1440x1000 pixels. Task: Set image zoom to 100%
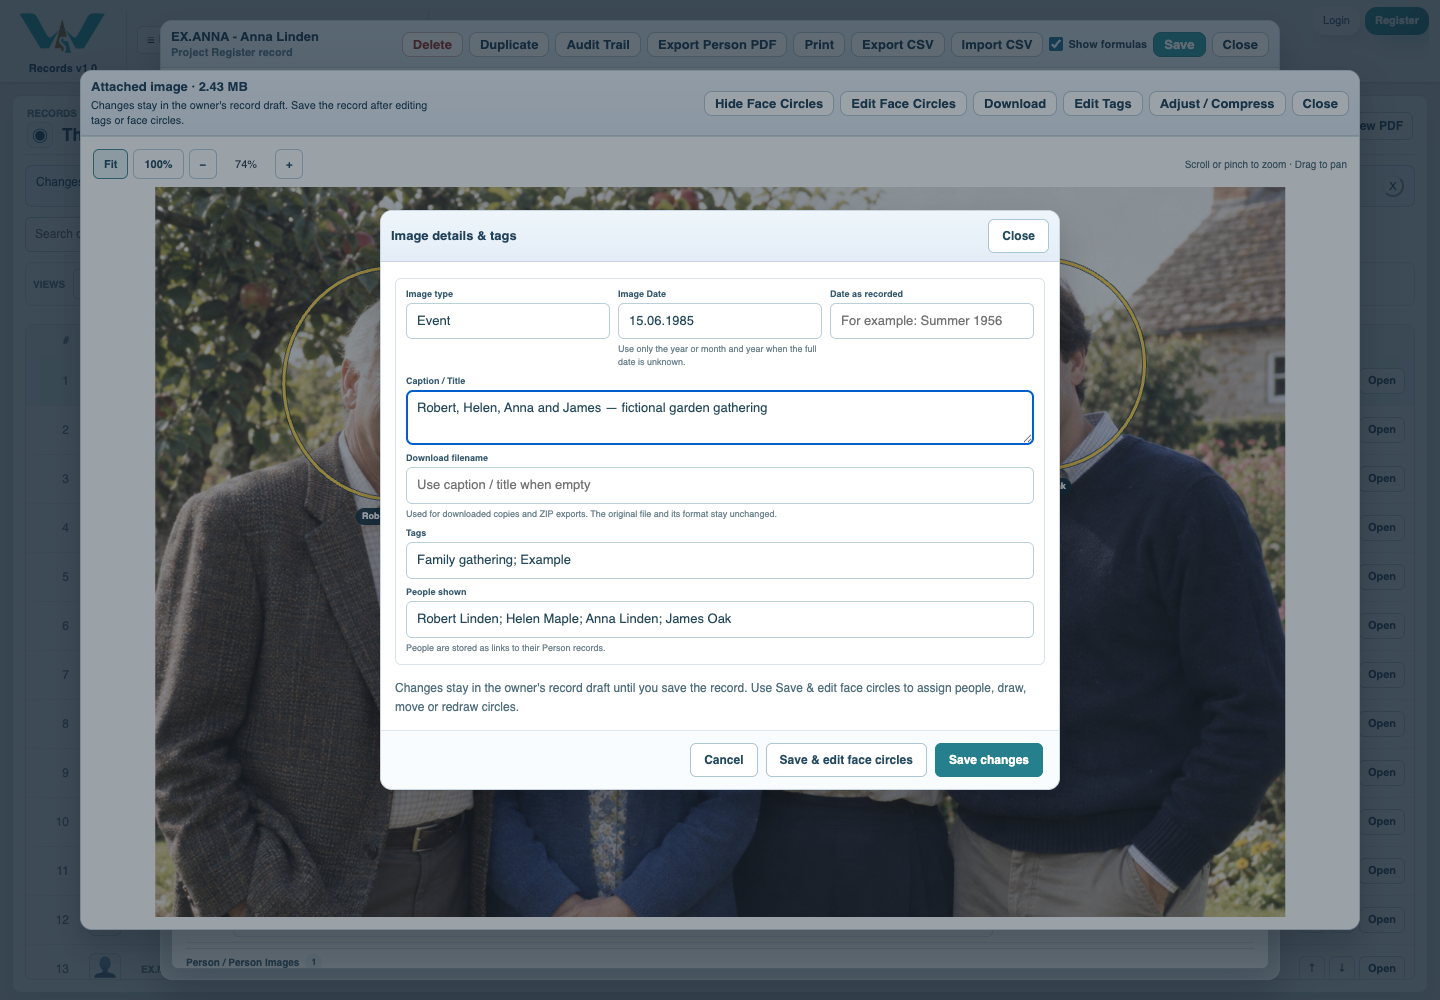(159, 164)
